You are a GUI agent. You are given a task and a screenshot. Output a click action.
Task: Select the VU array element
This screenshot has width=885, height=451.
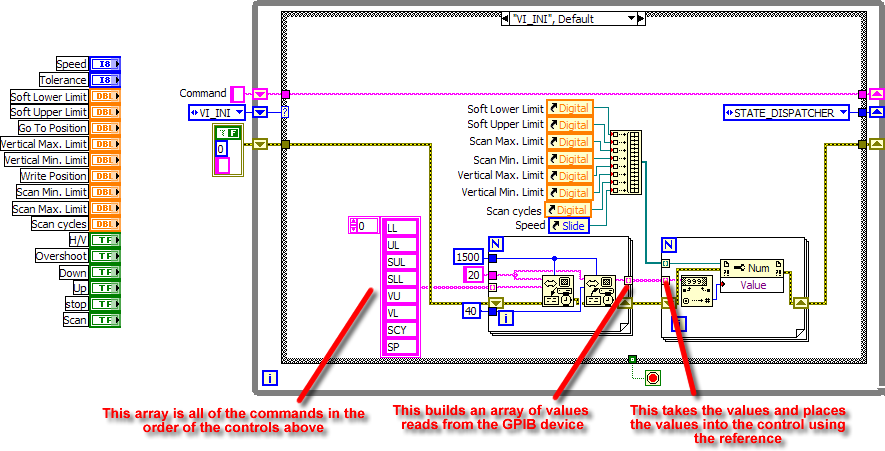coord(401,295)
